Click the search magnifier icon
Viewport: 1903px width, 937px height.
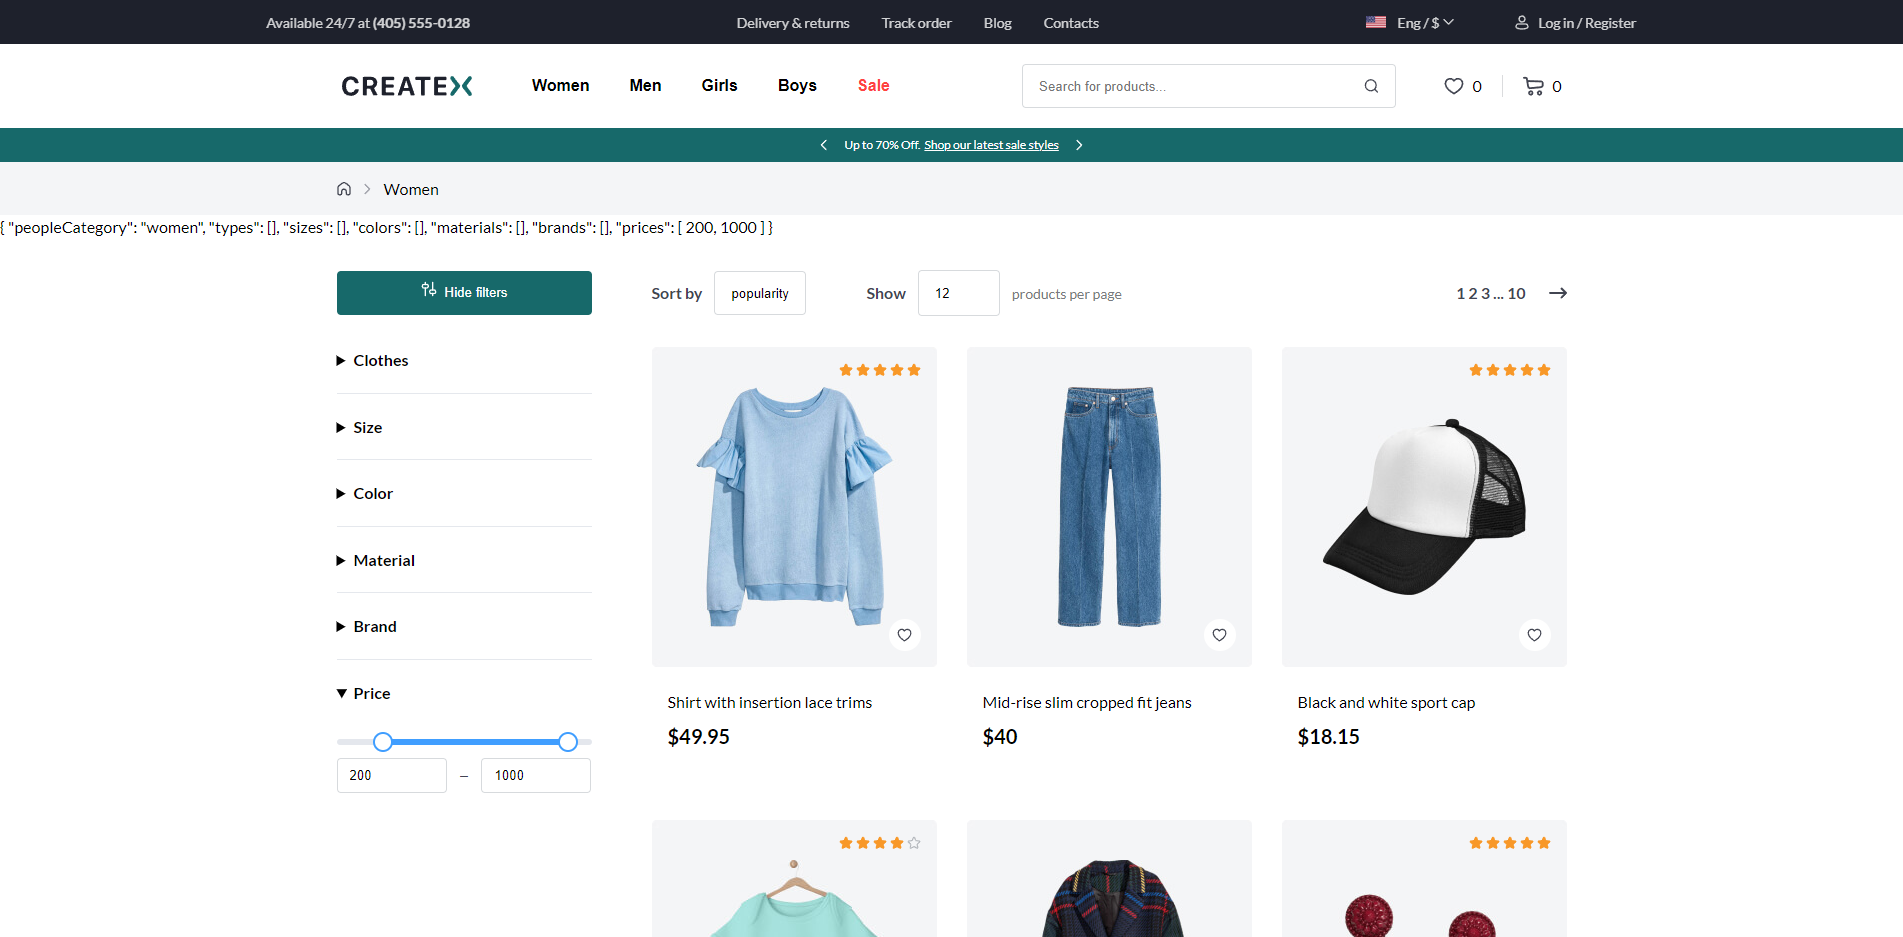click(1370, 86)
